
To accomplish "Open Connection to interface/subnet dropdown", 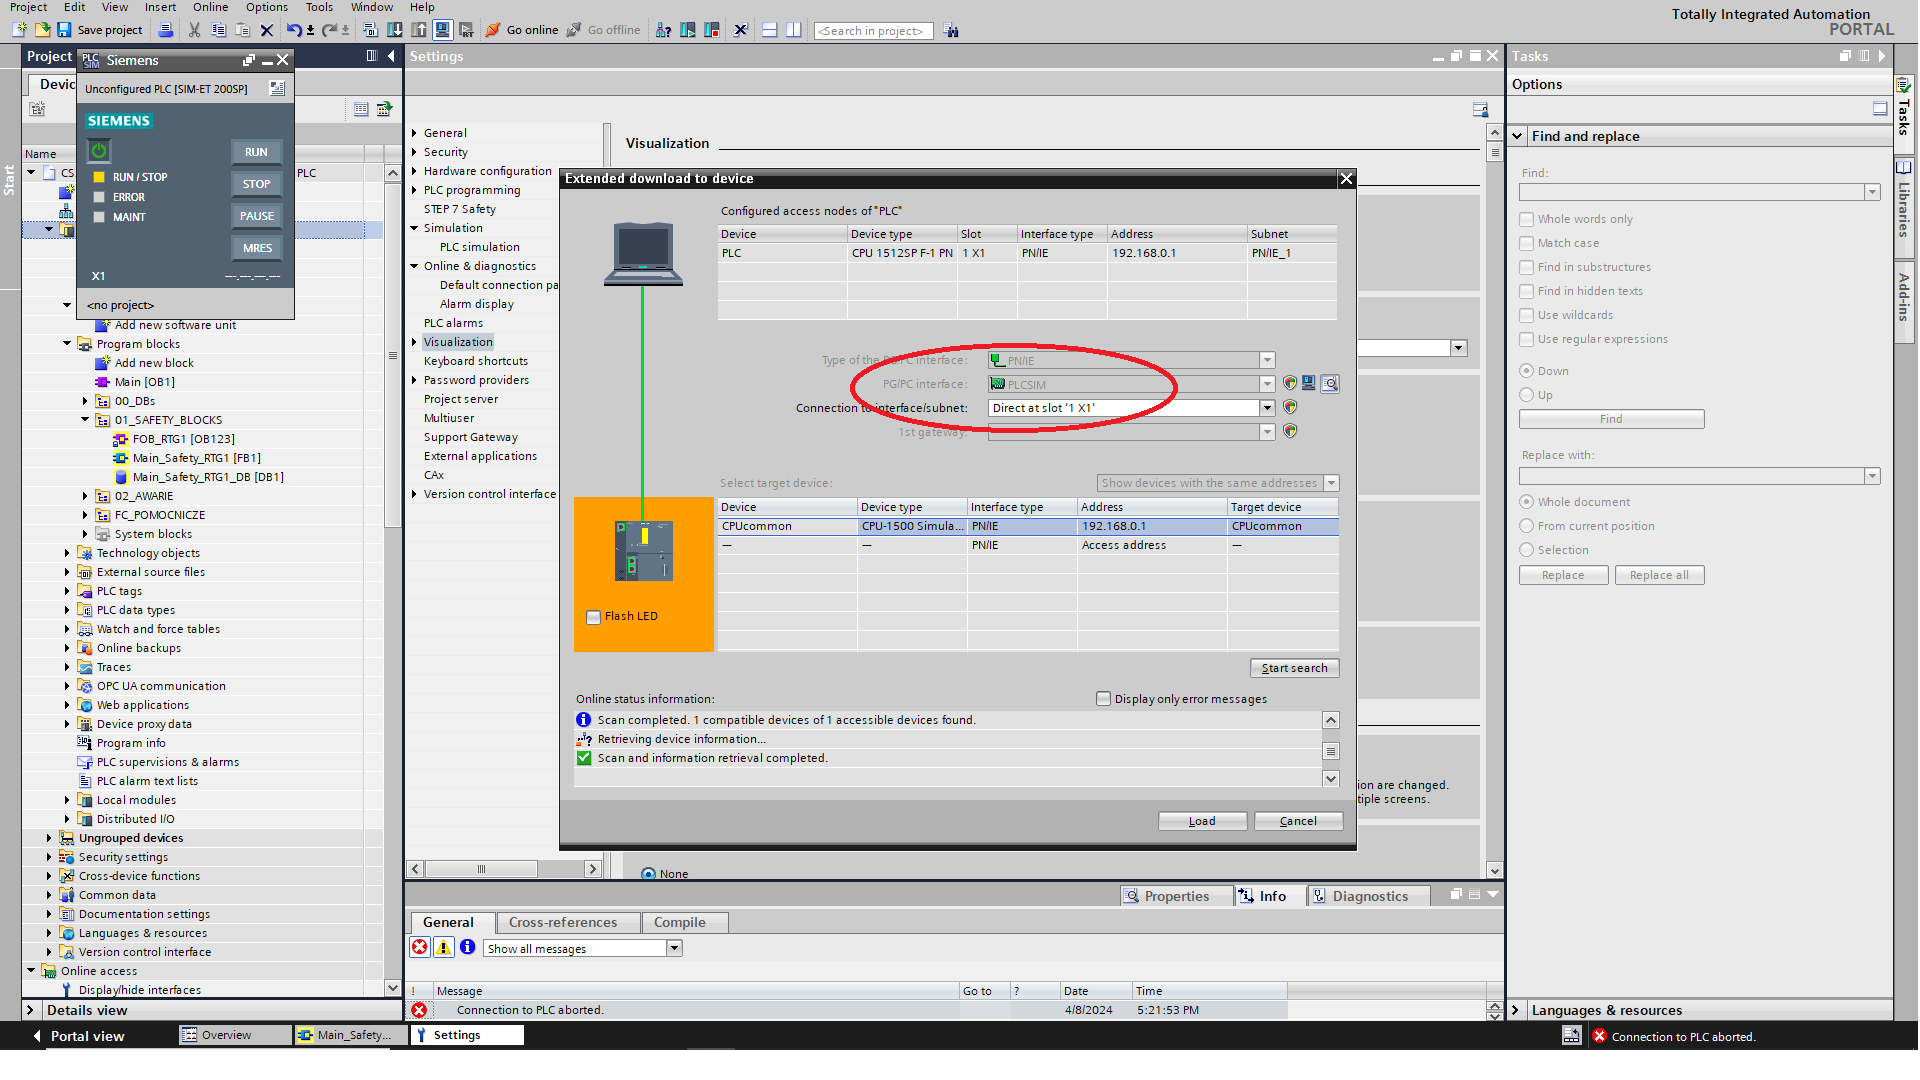I will pyautogui.click(x=1267, y=408).
